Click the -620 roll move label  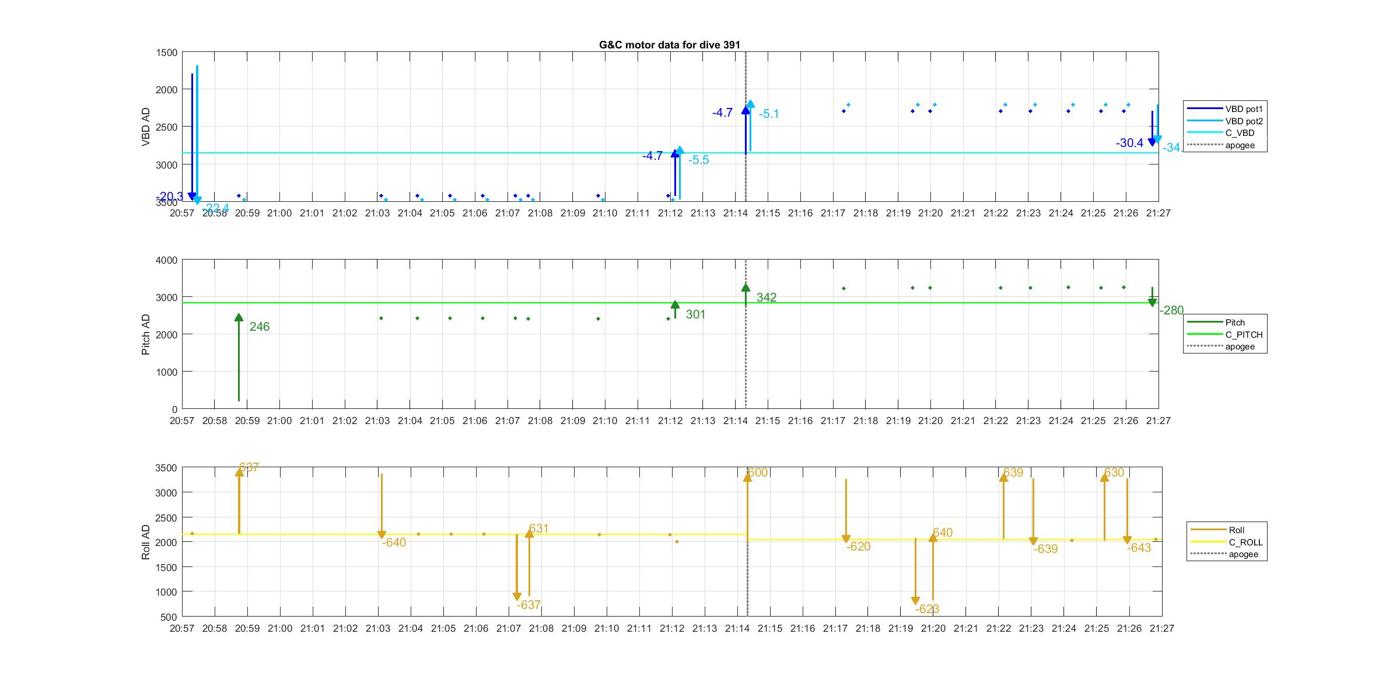click(x=858, y=547)
